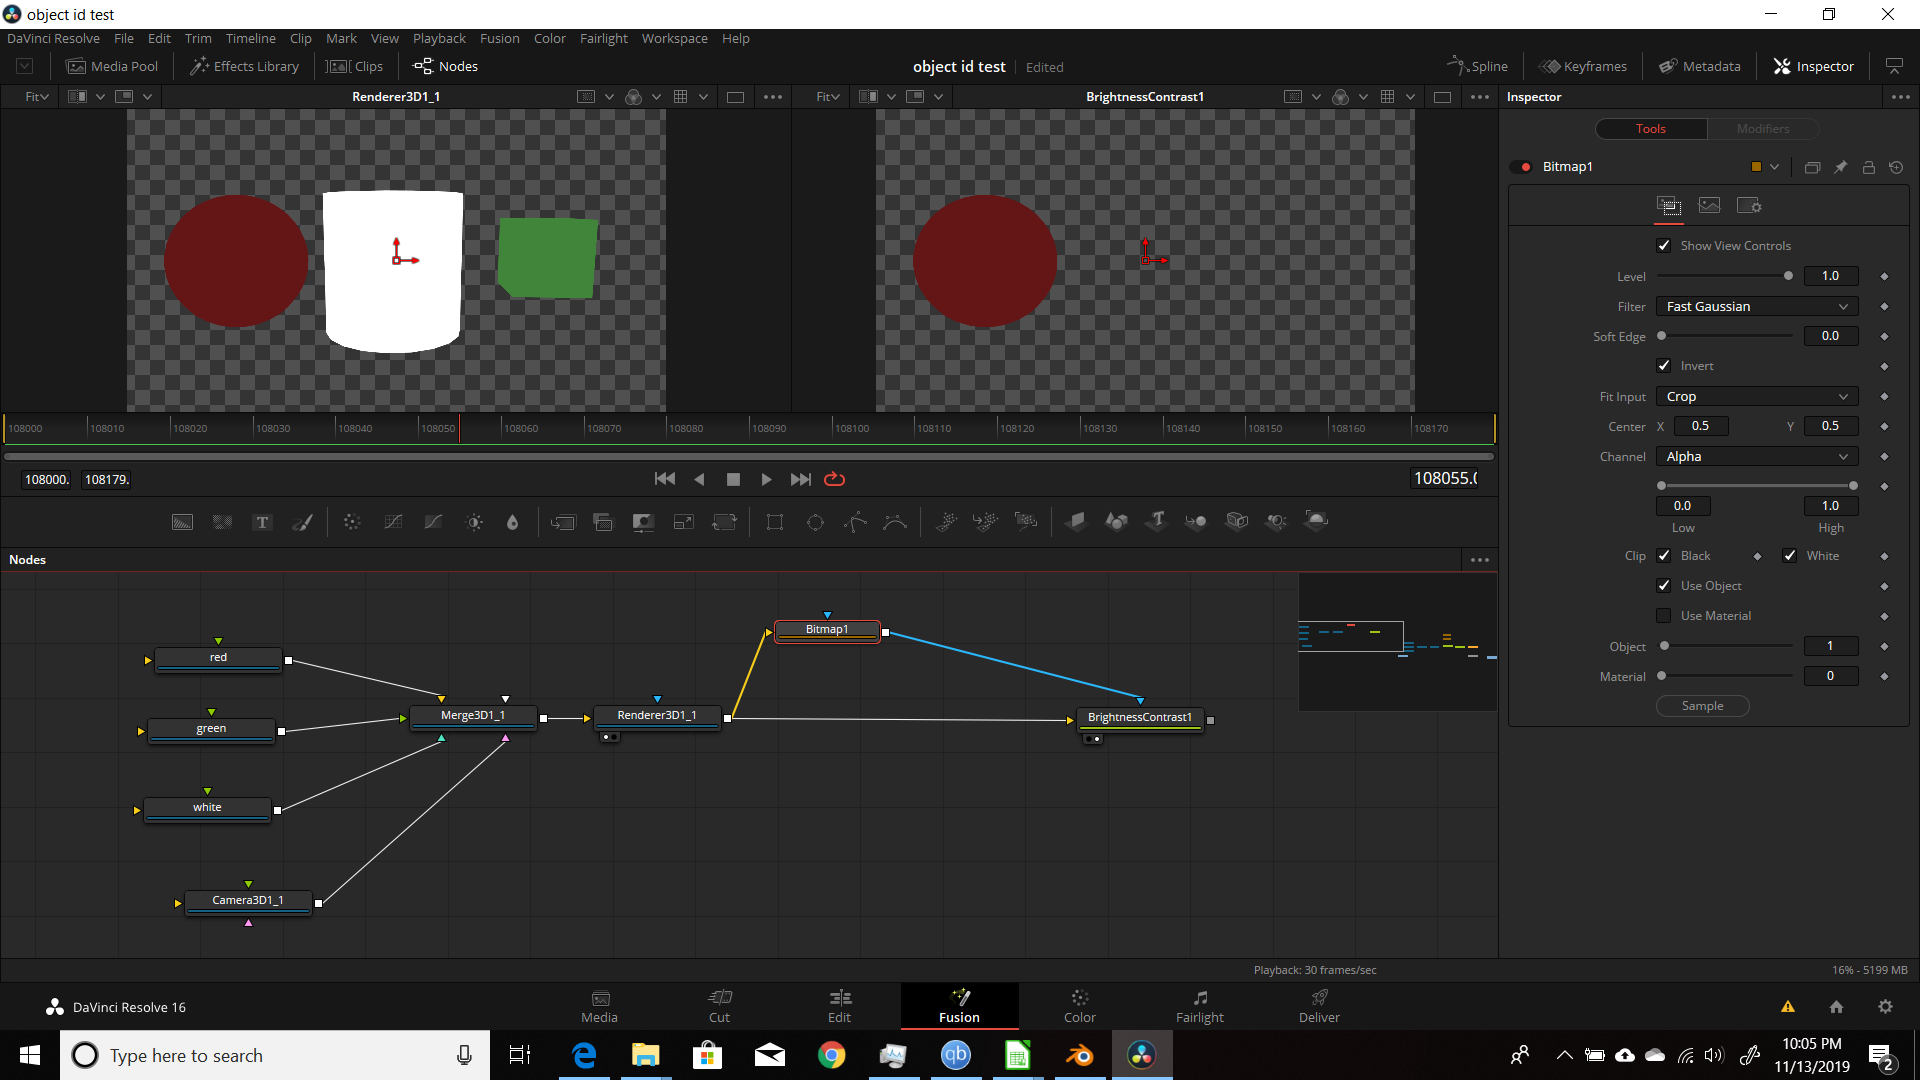The height and width of the screenshot is (1080, 1920).
Task: Toggle Use Object checkbox
Action: 1664,586
